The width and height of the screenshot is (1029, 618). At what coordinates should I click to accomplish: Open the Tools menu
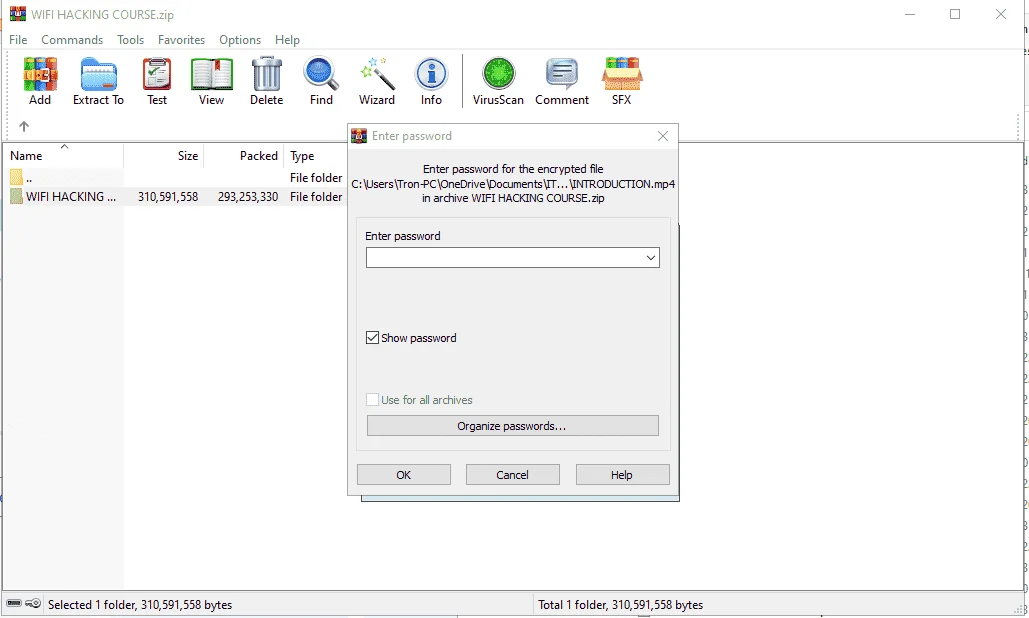click(131, 40)
